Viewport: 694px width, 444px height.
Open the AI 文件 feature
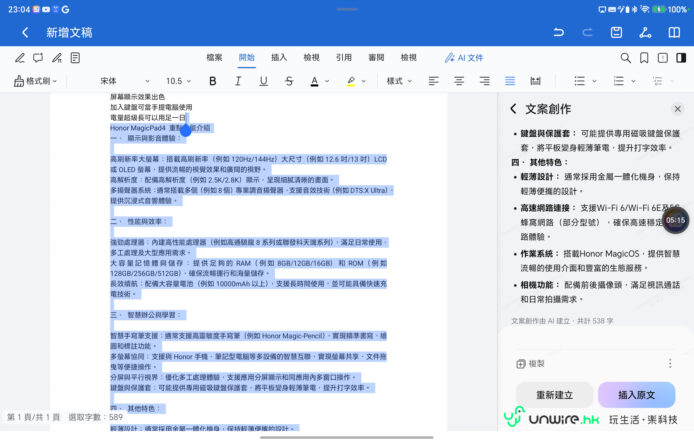click(464, 58)
